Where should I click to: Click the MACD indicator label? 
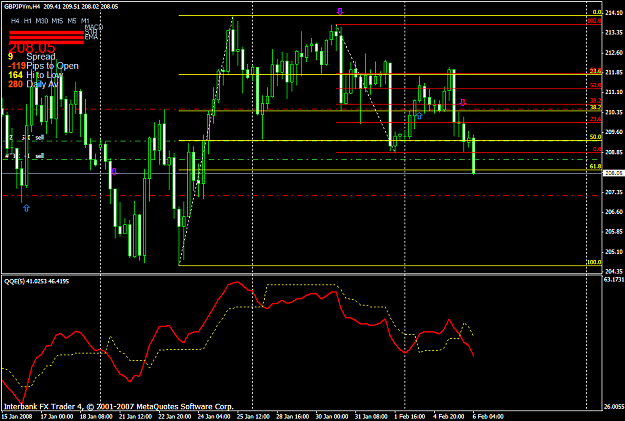[94, 27]
